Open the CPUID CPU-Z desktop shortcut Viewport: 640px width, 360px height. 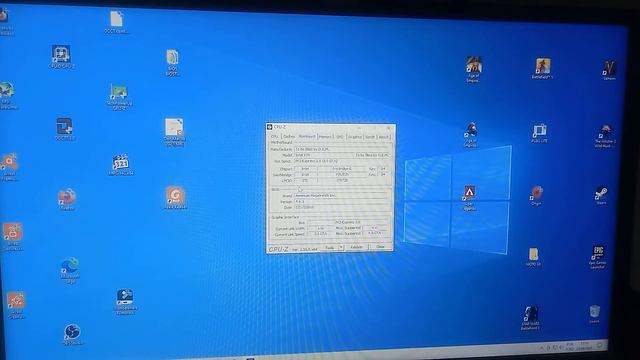61,56
